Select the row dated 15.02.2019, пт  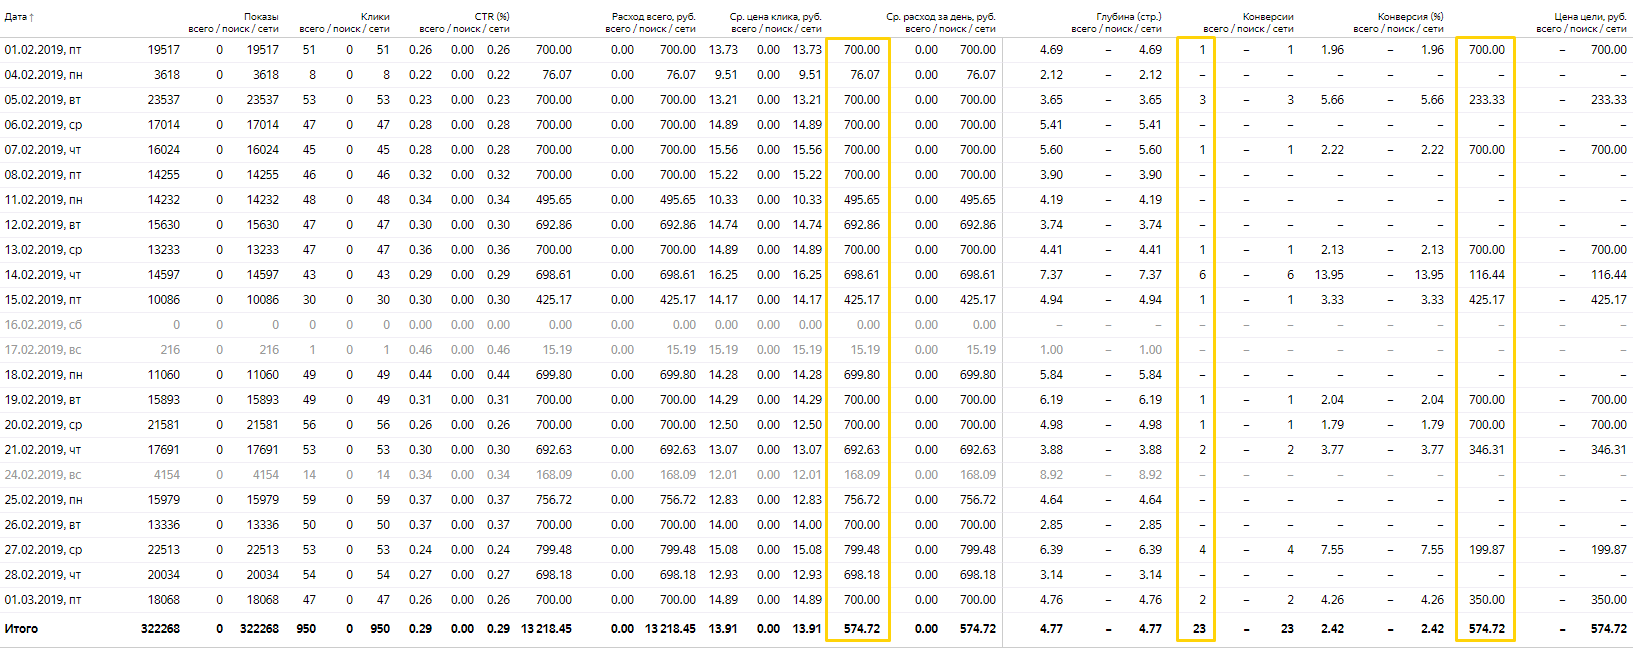tap(815, 300)
